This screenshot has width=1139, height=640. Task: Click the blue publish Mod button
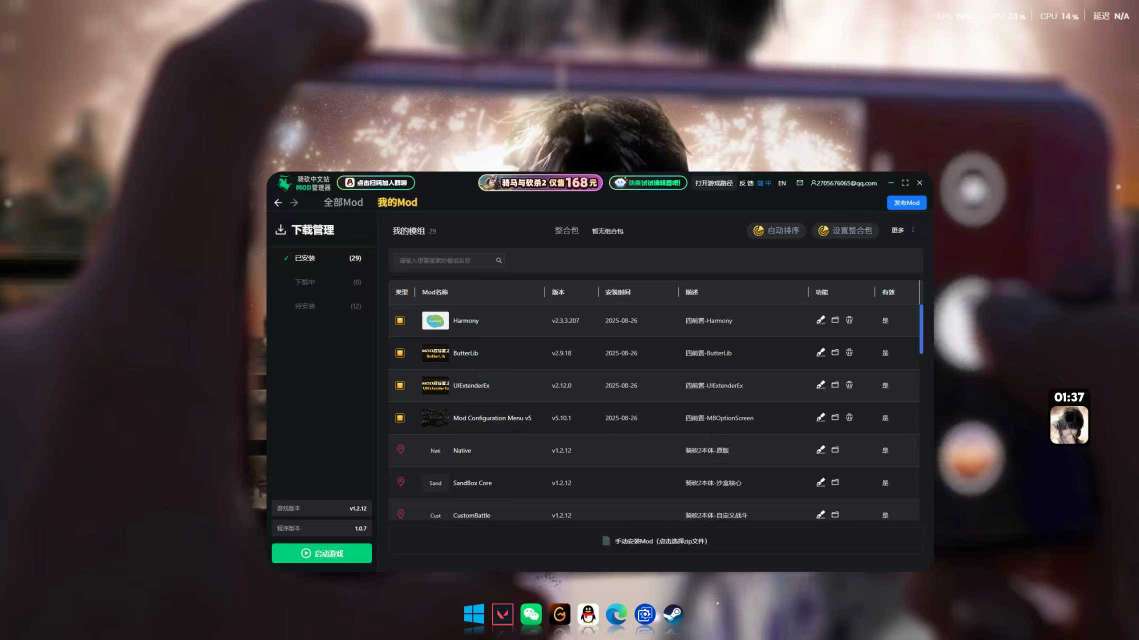[907, 203]
